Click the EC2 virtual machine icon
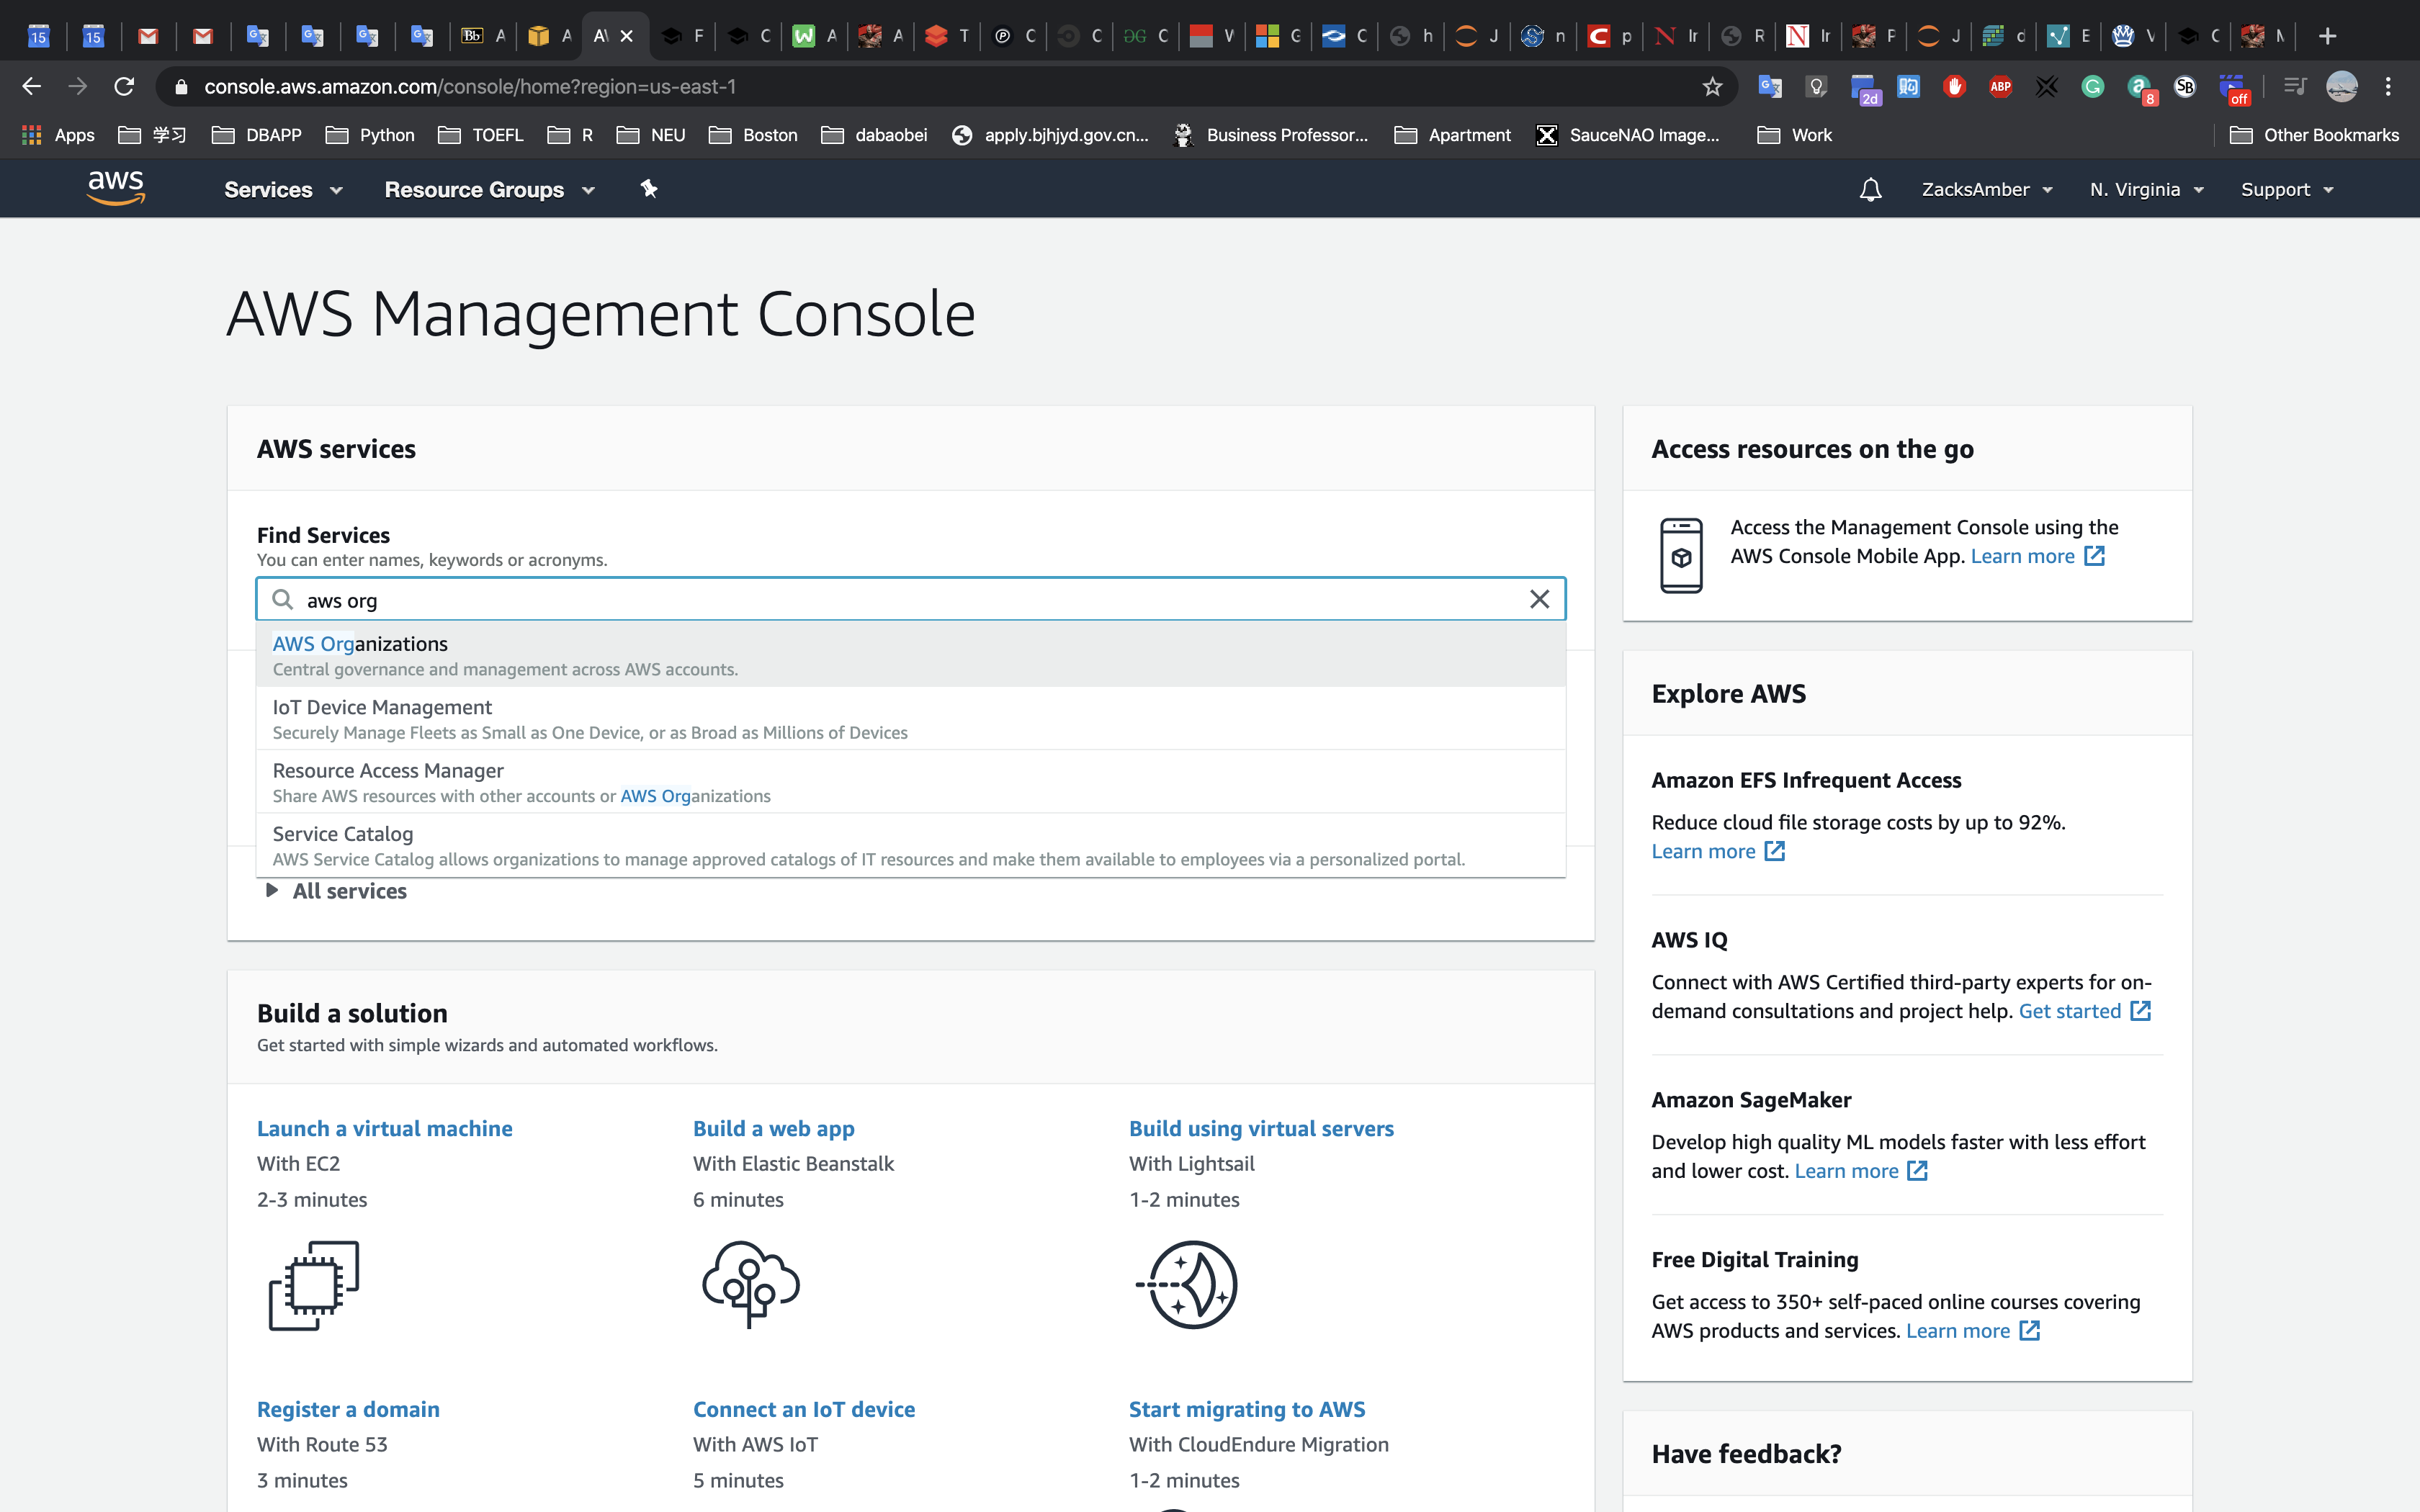Screen dimensions: 2420x1512 pos(313,1285)
